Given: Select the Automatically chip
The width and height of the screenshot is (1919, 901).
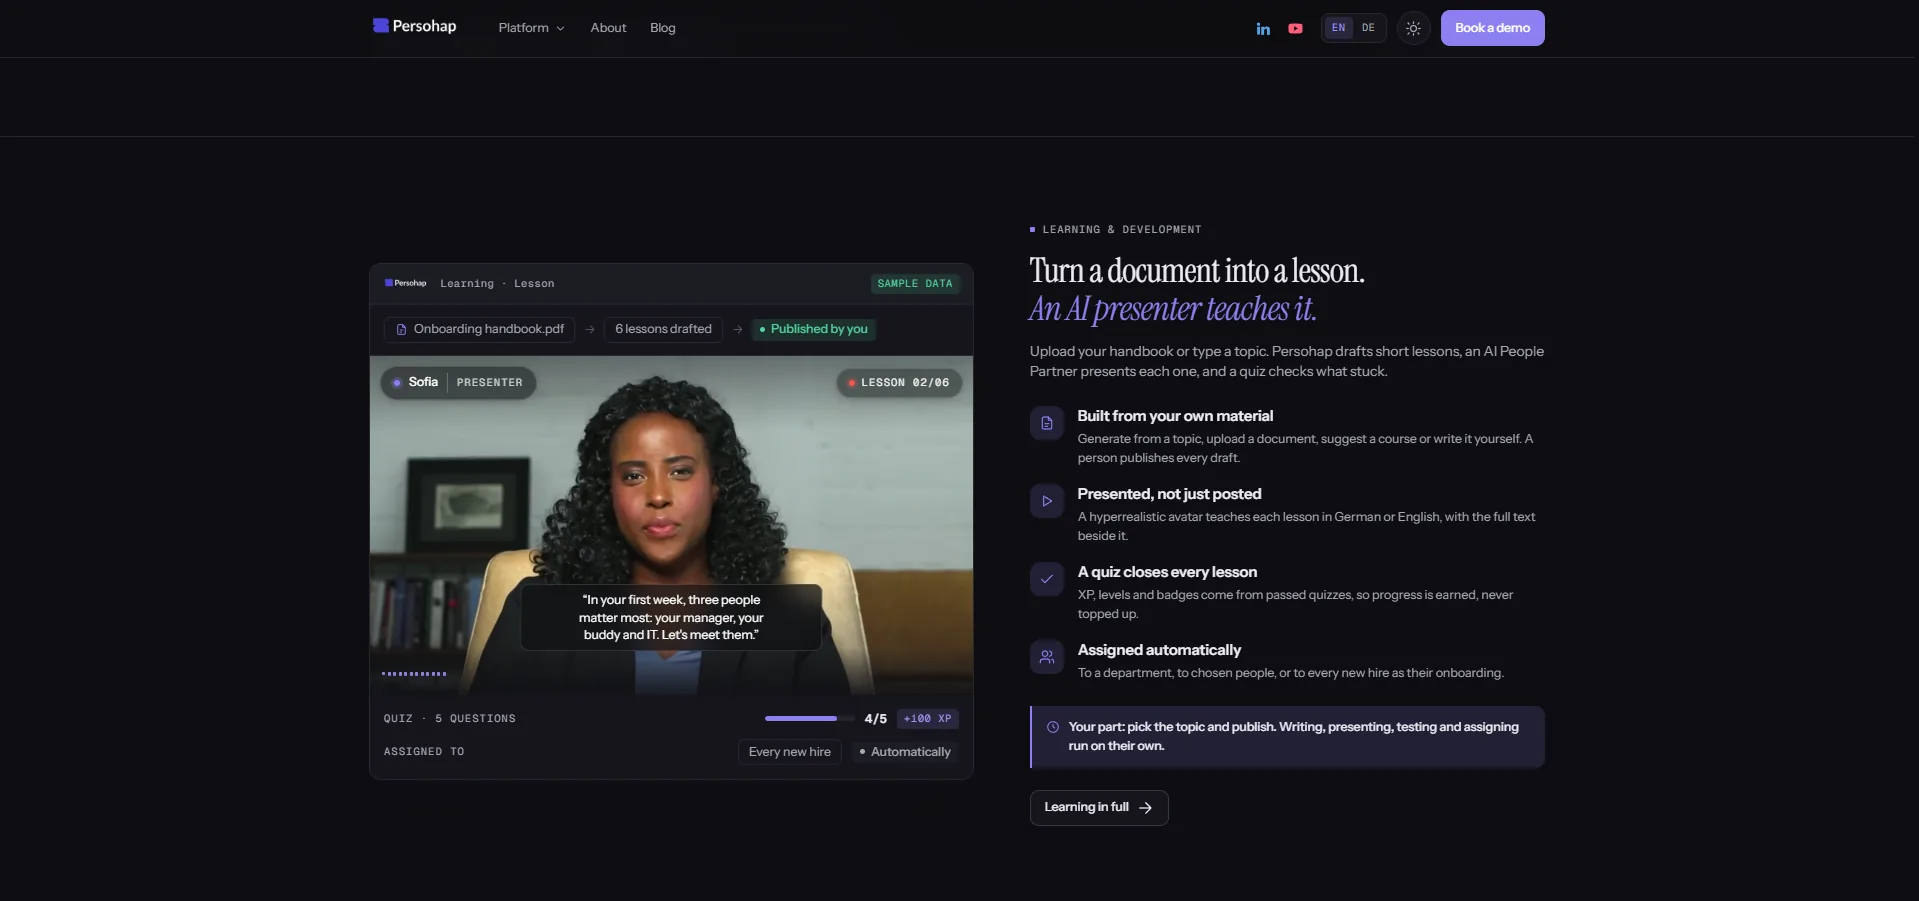Looking at the screenshot, I should tap(904, 752).
